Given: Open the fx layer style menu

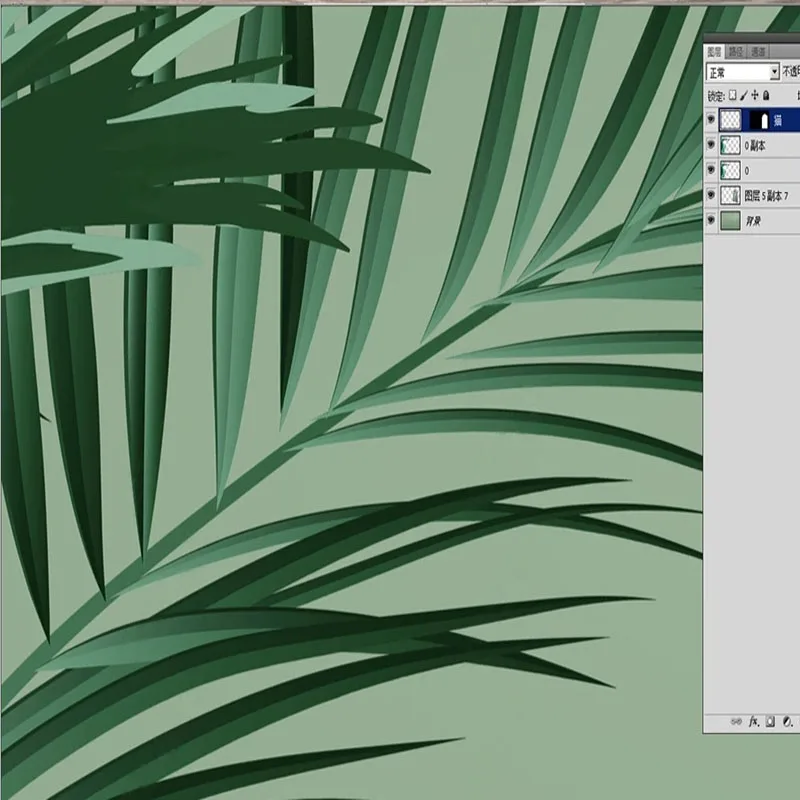Looking at the screenshot, I should (754, 721).
